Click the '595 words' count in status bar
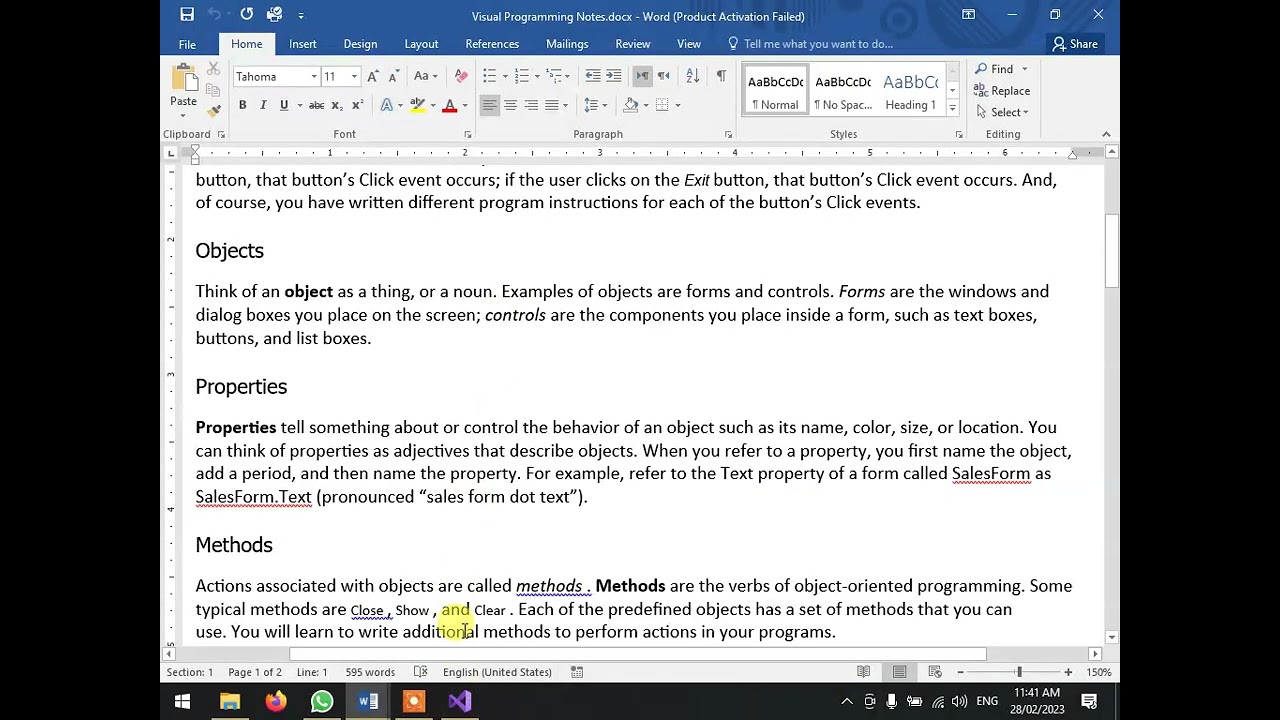Screen dimensions: 1280x720 point(370,672)
